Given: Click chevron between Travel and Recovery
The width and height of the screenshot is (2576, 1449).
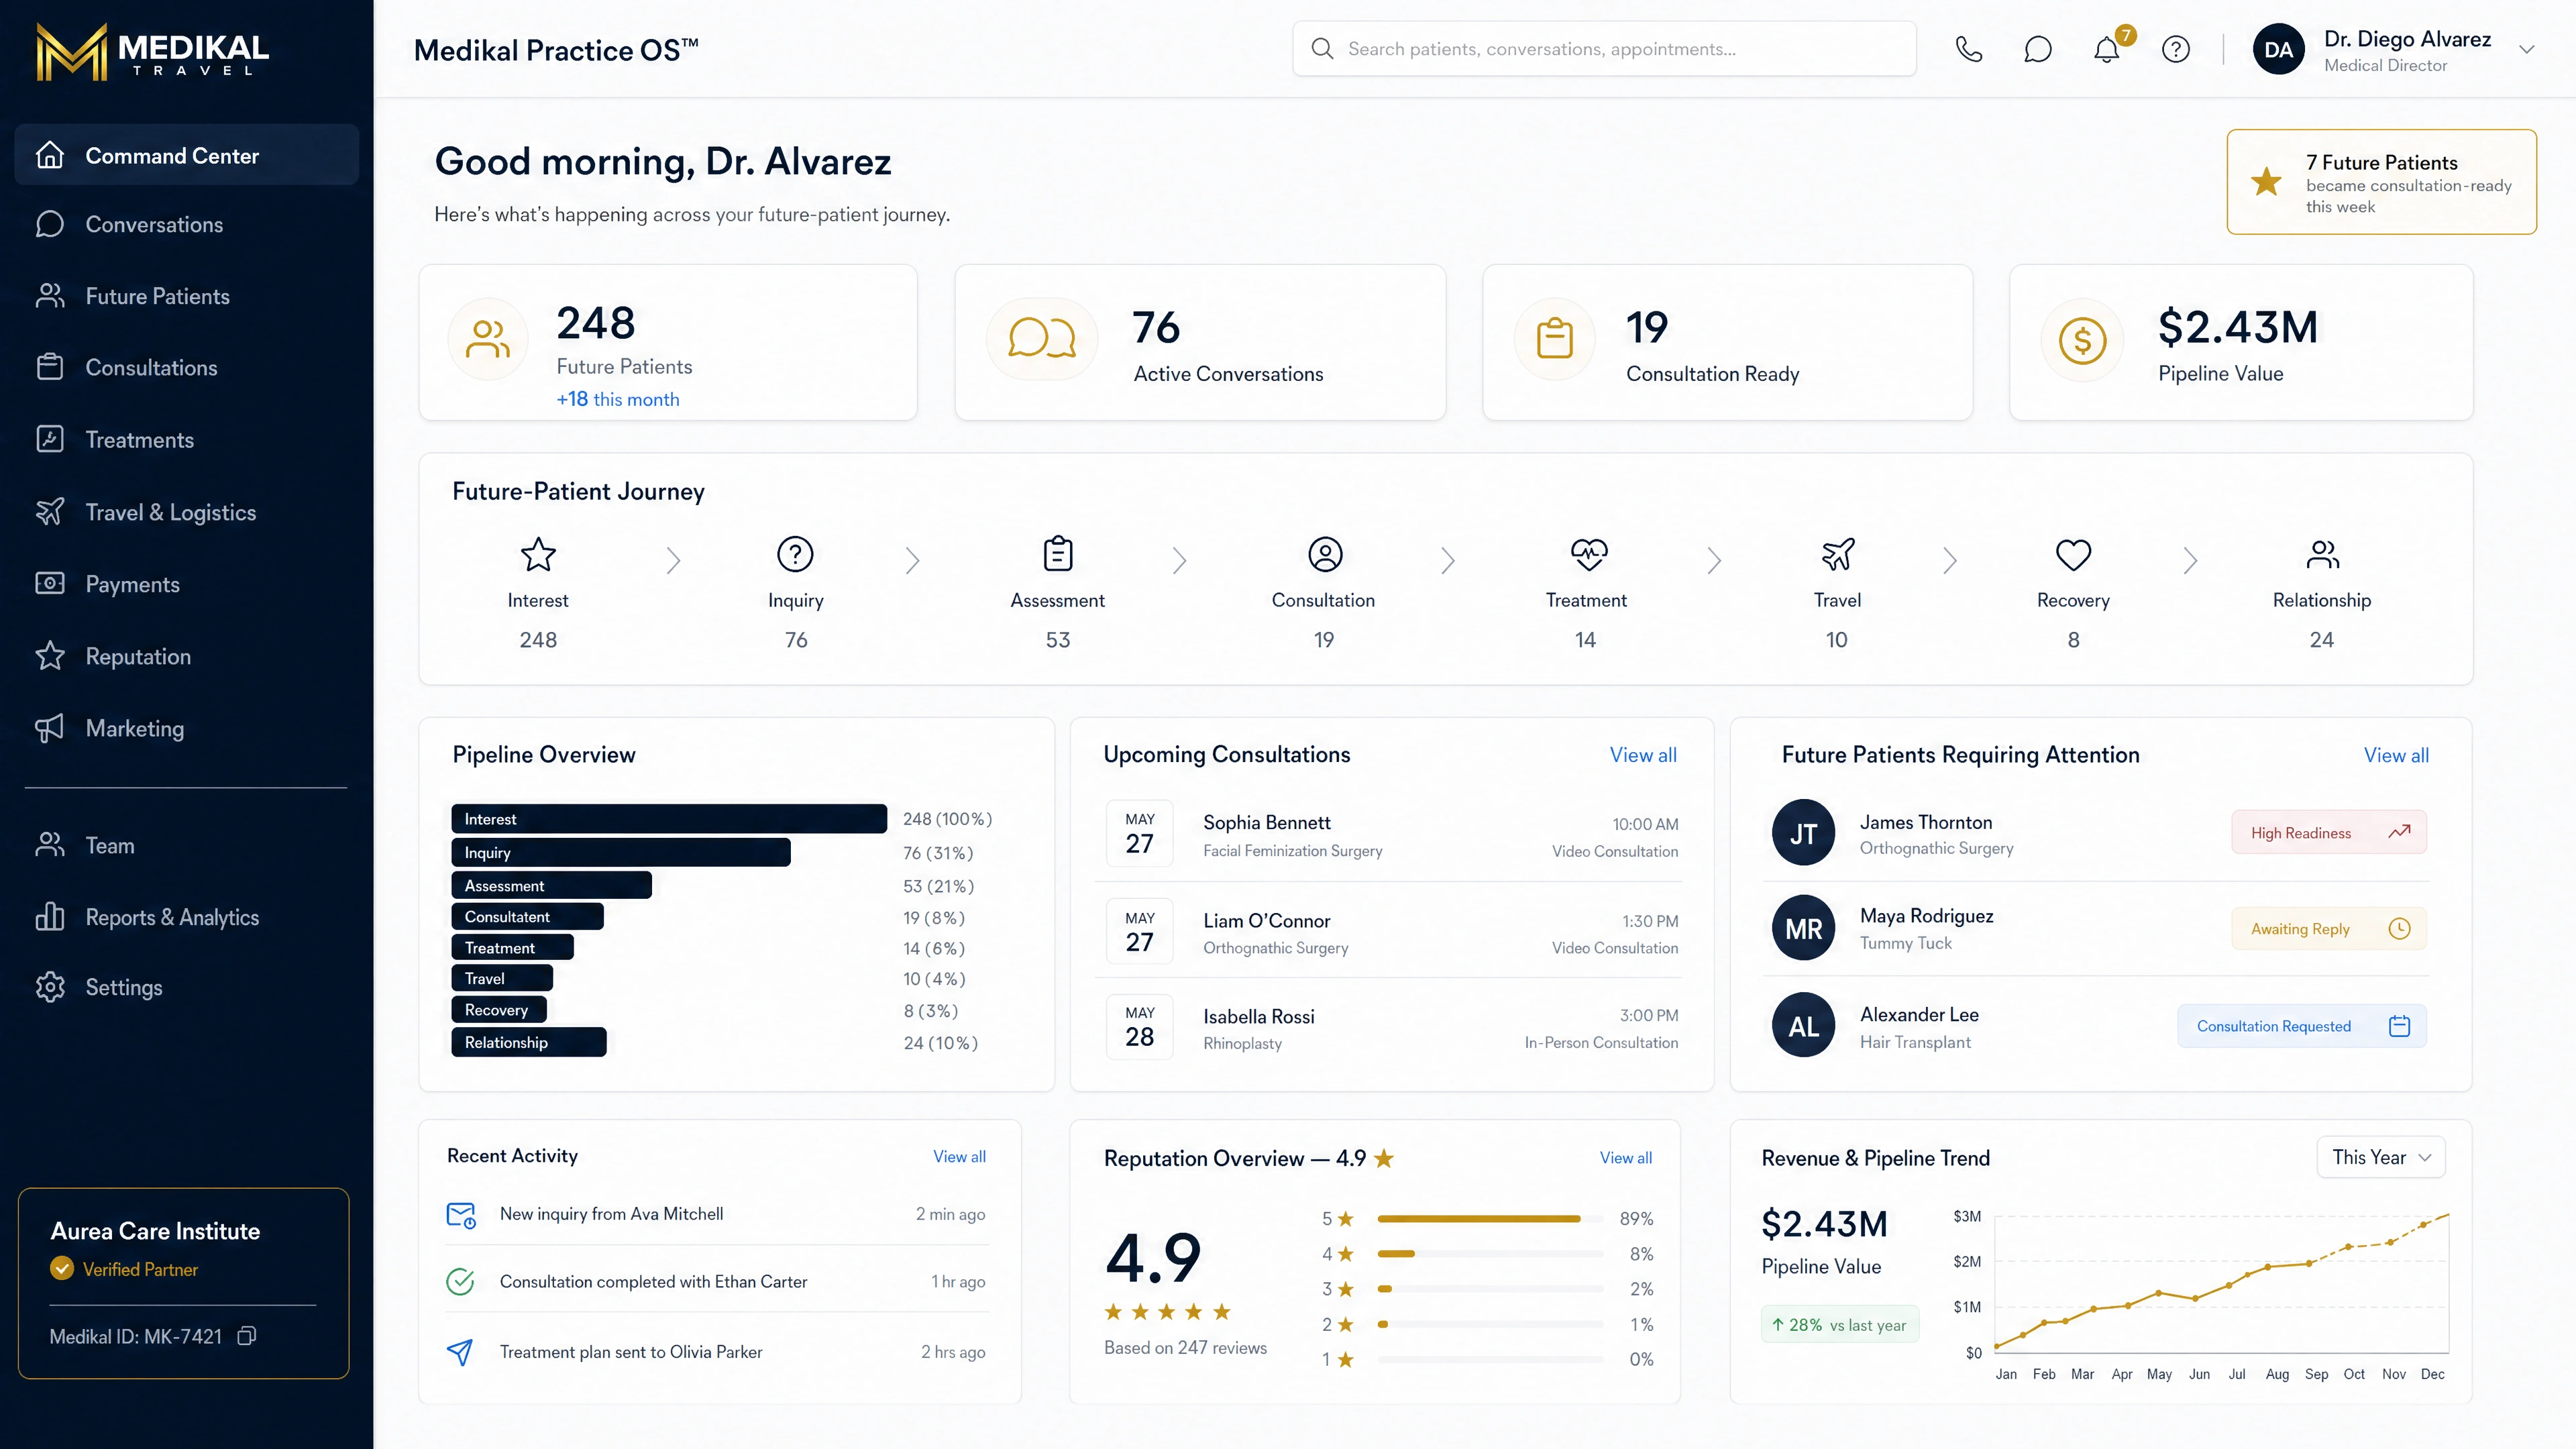Looking at the screenshot, I should point(1949,561).
